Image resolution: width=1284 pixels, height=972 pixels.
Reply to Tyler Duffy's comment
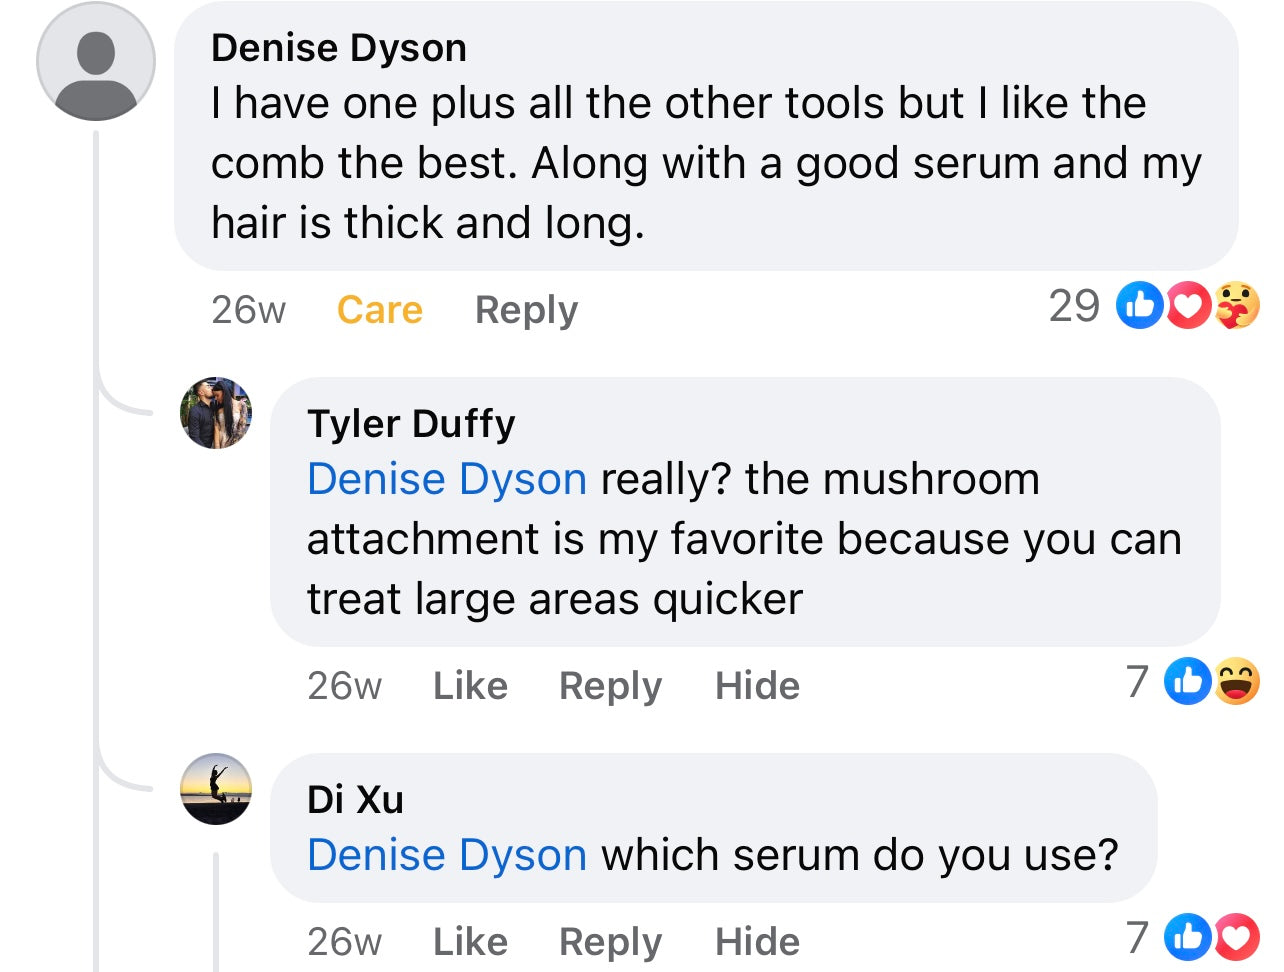click(x=610, y=686)
